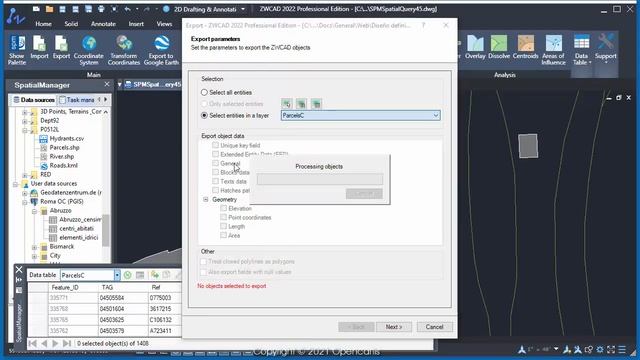Enable the Point coordinates checkbox

223,217
